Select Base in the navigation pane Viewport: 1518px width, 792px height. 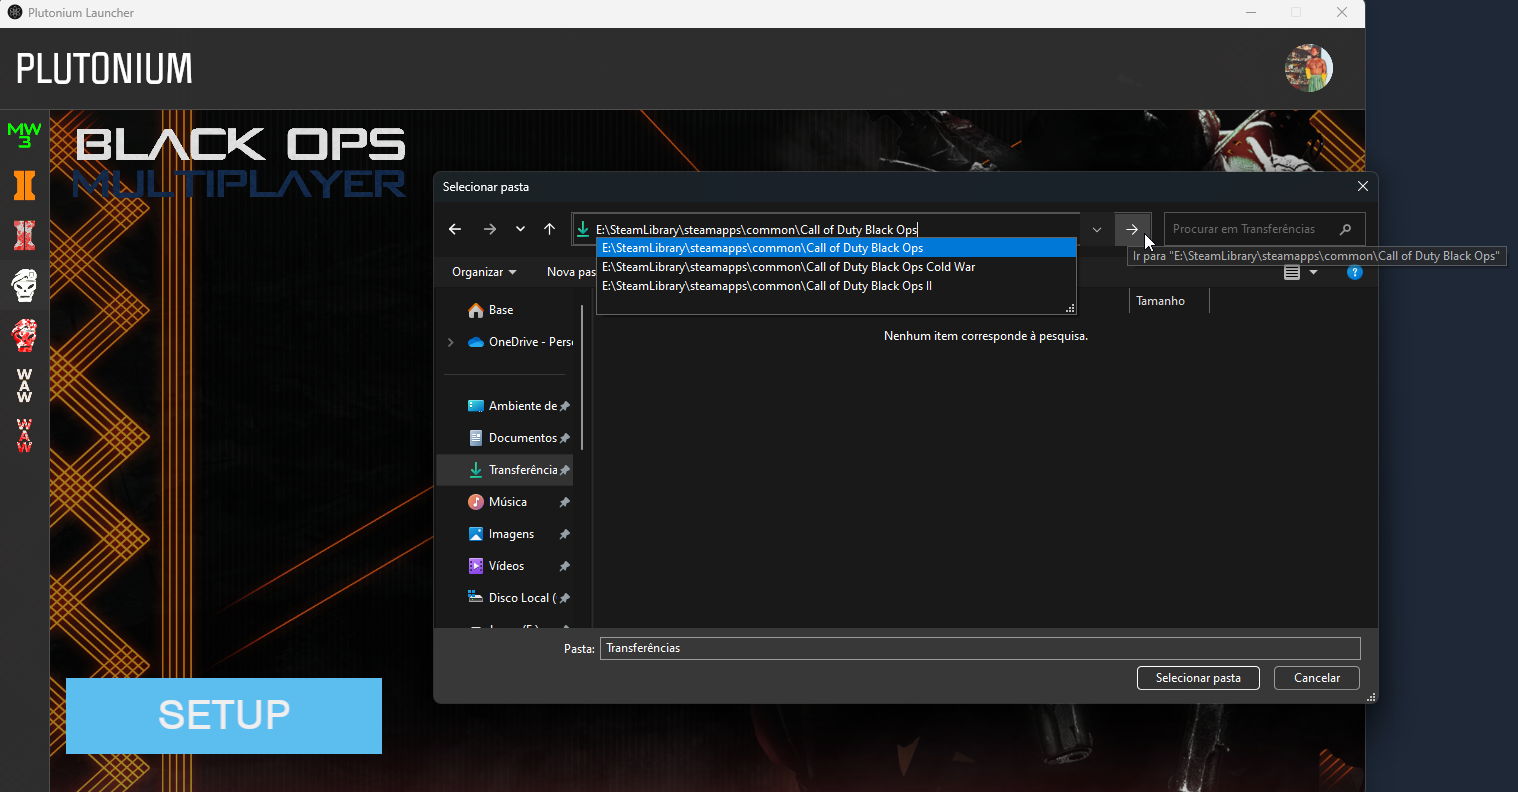pos(501,310)
